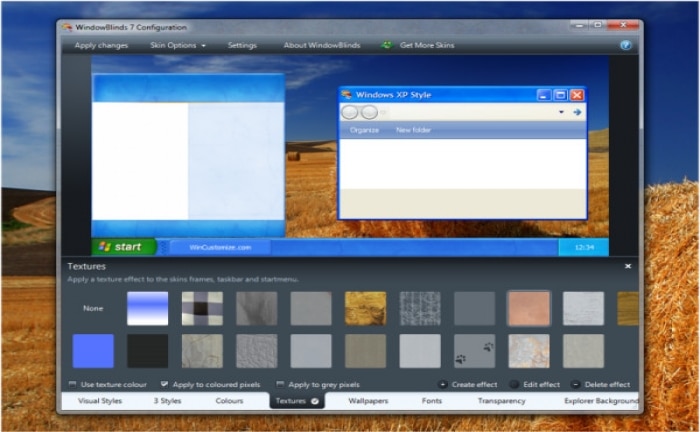The width and height of the screenshot is (700, 432).
Task: Select the None texture option
Action: tap(93, 308)
